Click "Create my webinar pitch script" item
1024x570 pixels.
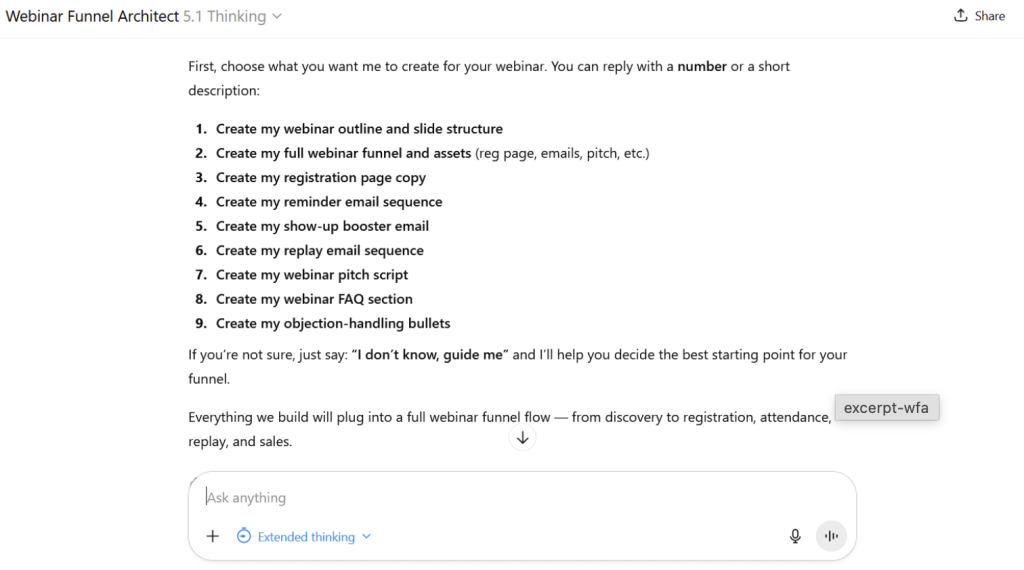tap(312, 275)
